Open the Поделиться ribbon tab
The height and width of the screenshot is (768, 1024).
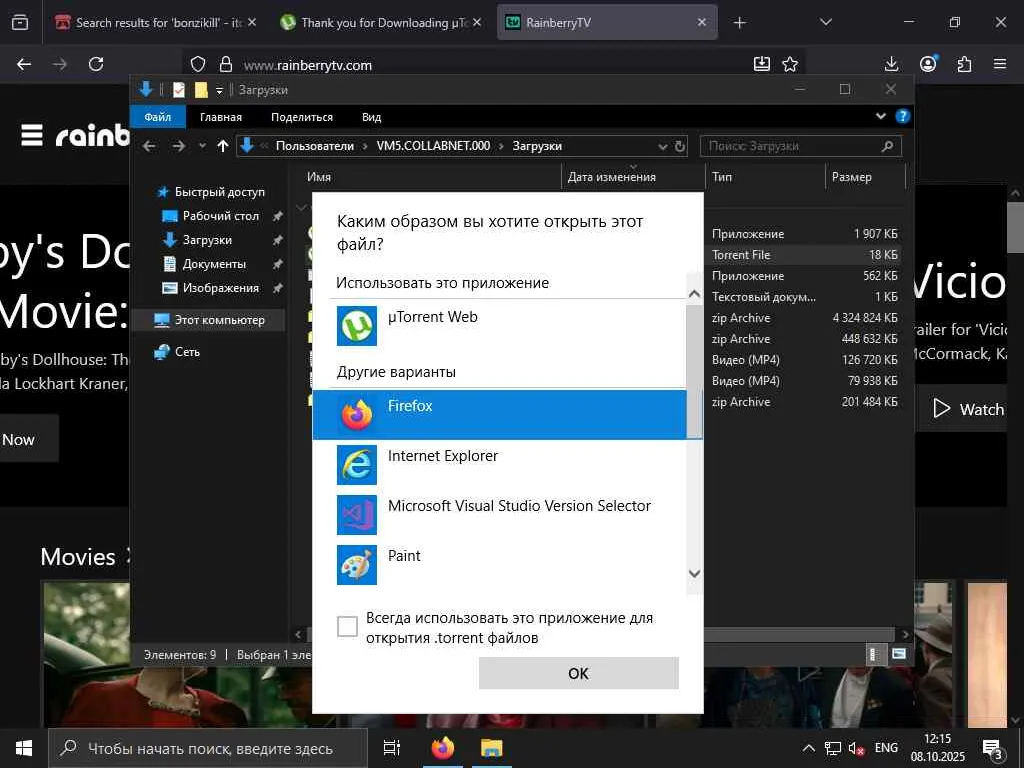pos(302,117)
